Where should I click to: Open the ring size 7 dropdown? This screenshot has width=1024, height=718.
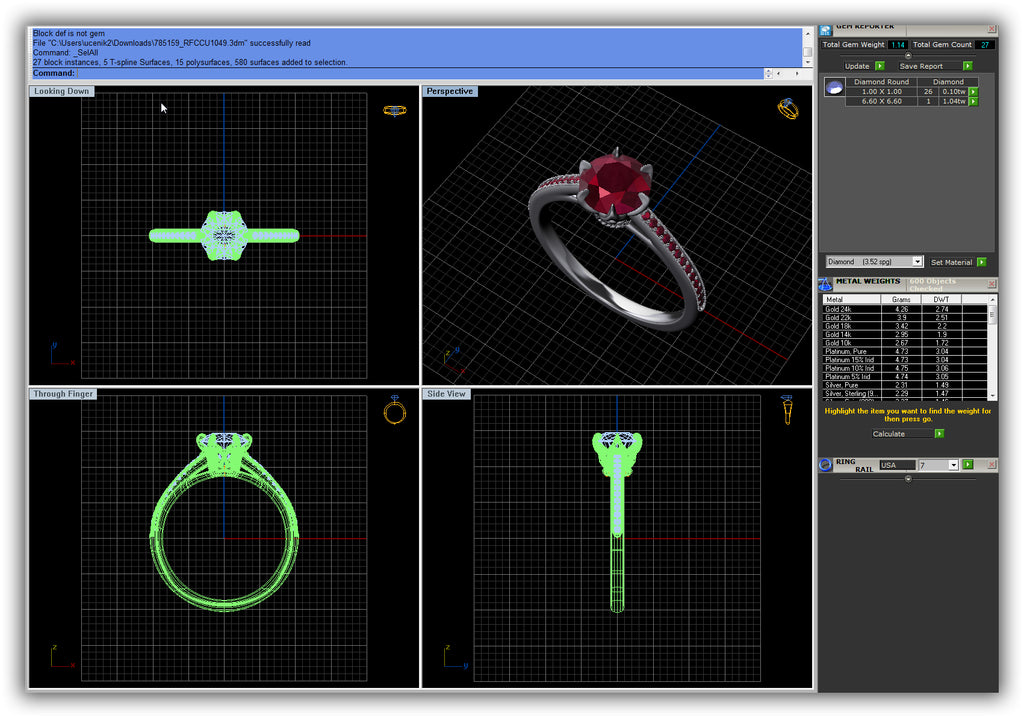[953, 465]
